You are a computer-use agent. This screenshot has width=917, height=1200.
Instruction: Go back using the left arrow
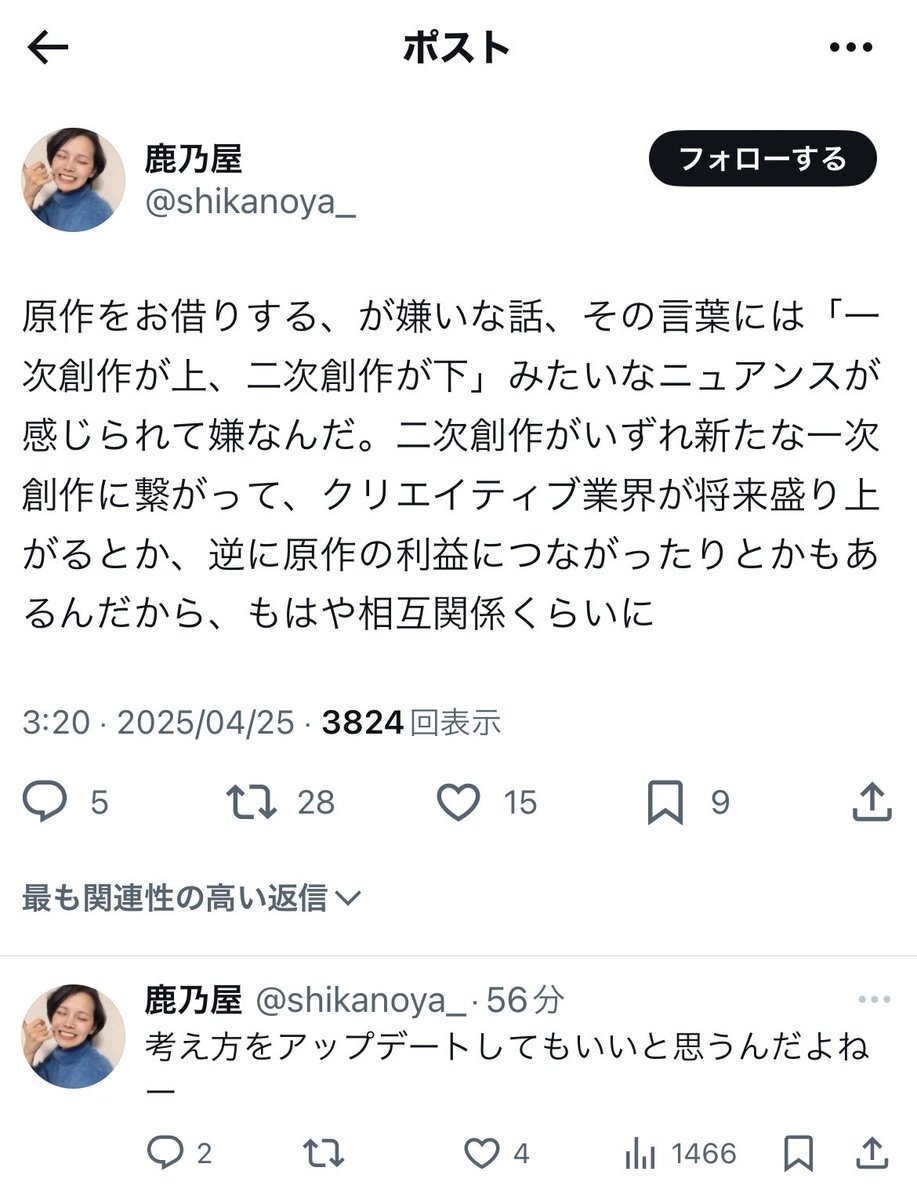point(48,48)
